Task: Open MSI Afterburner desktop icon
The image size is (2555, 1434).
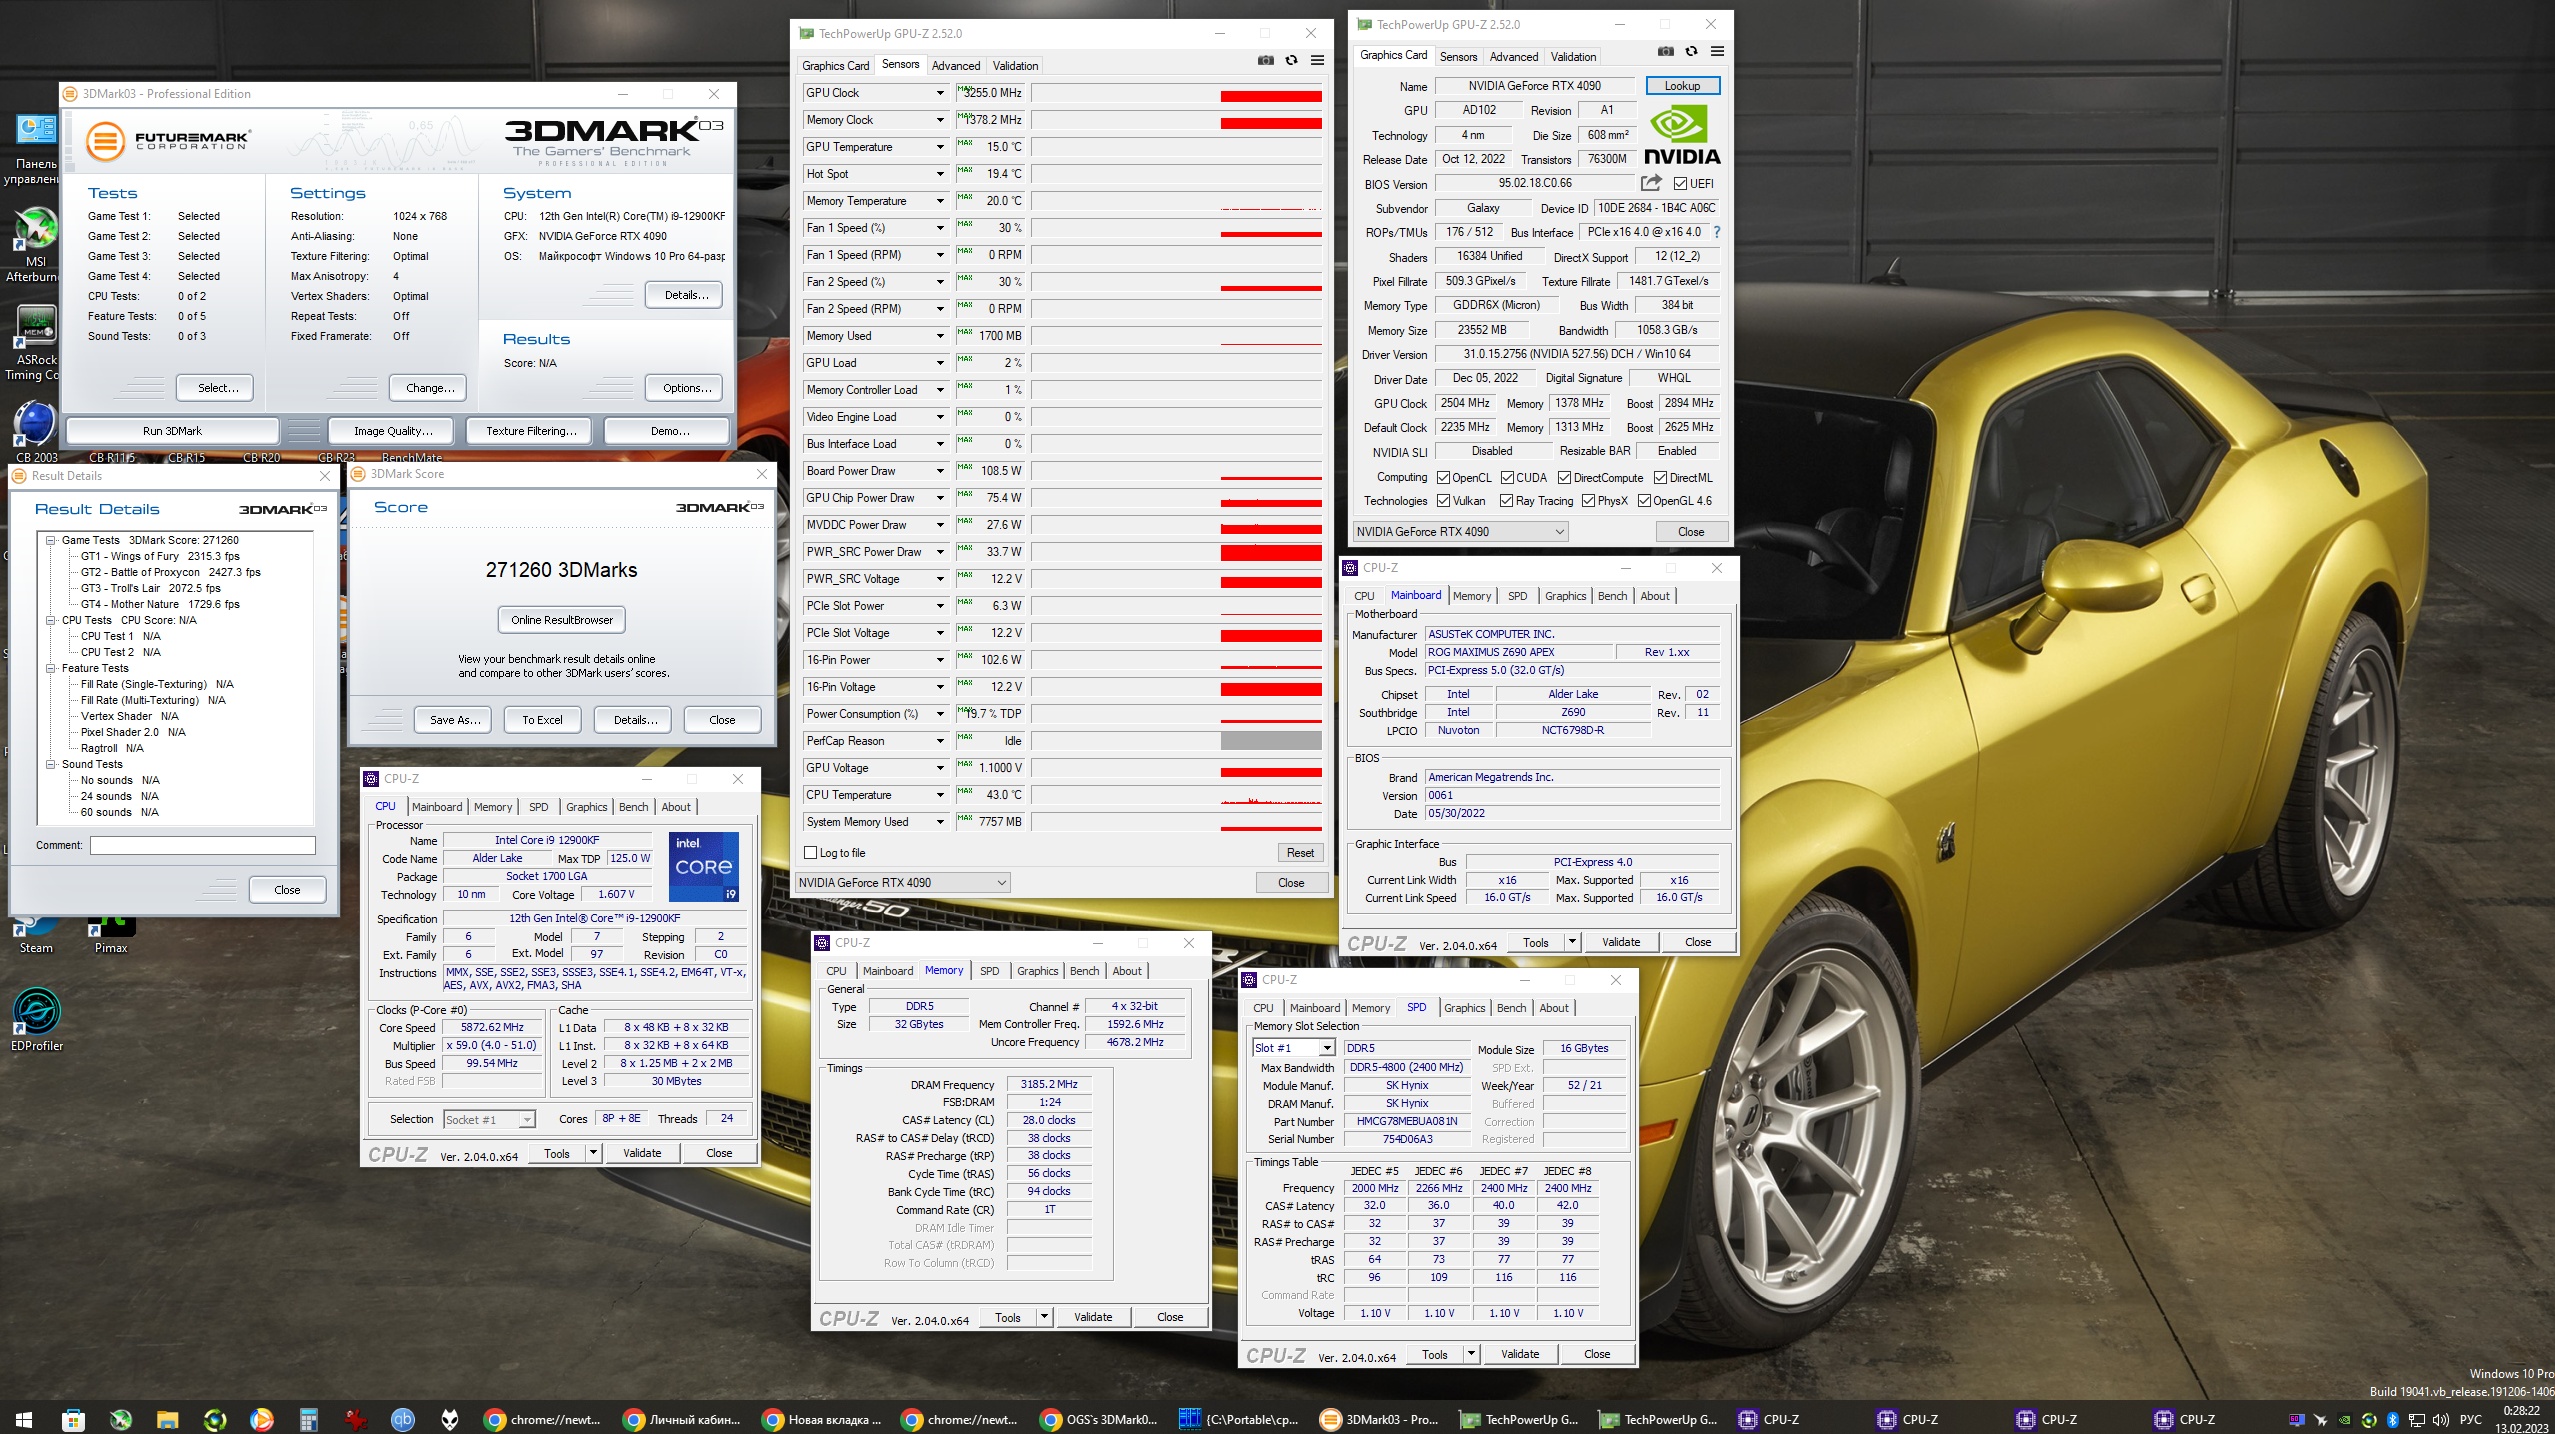Action: [36, 245]
